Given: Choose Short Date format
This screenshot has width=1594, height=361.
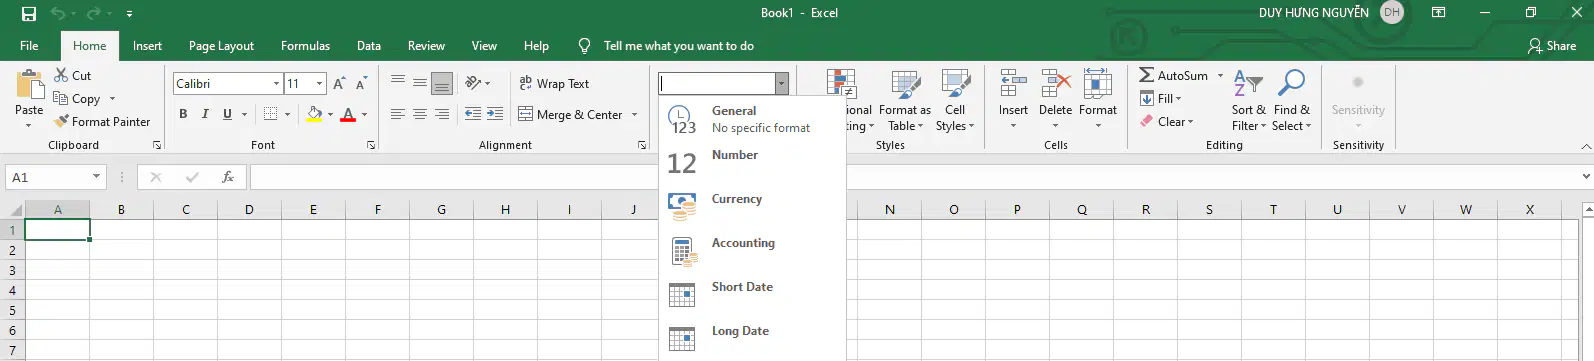Looking at the screenshot, I should point(752,295).
